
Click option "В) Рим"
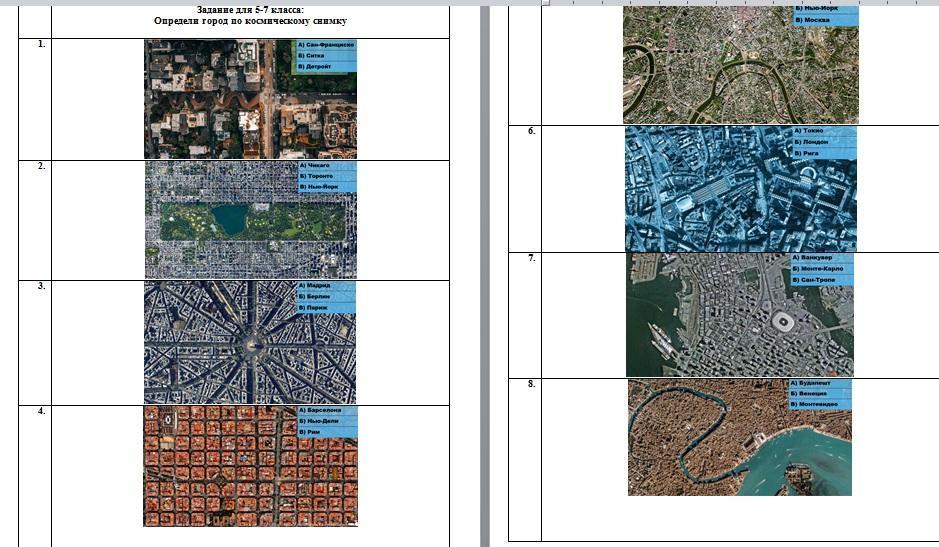tap(310, 432)
